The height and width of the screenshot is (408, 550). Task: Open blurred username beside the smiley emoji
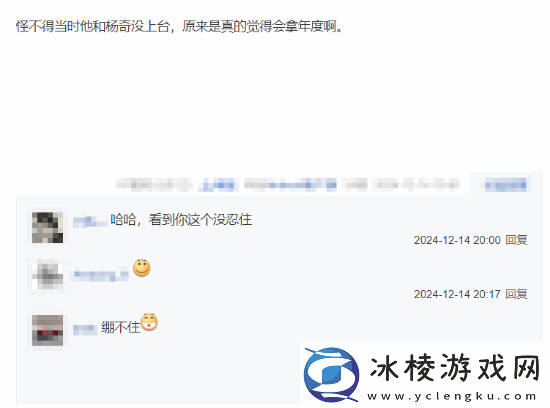tap(100, 274)
